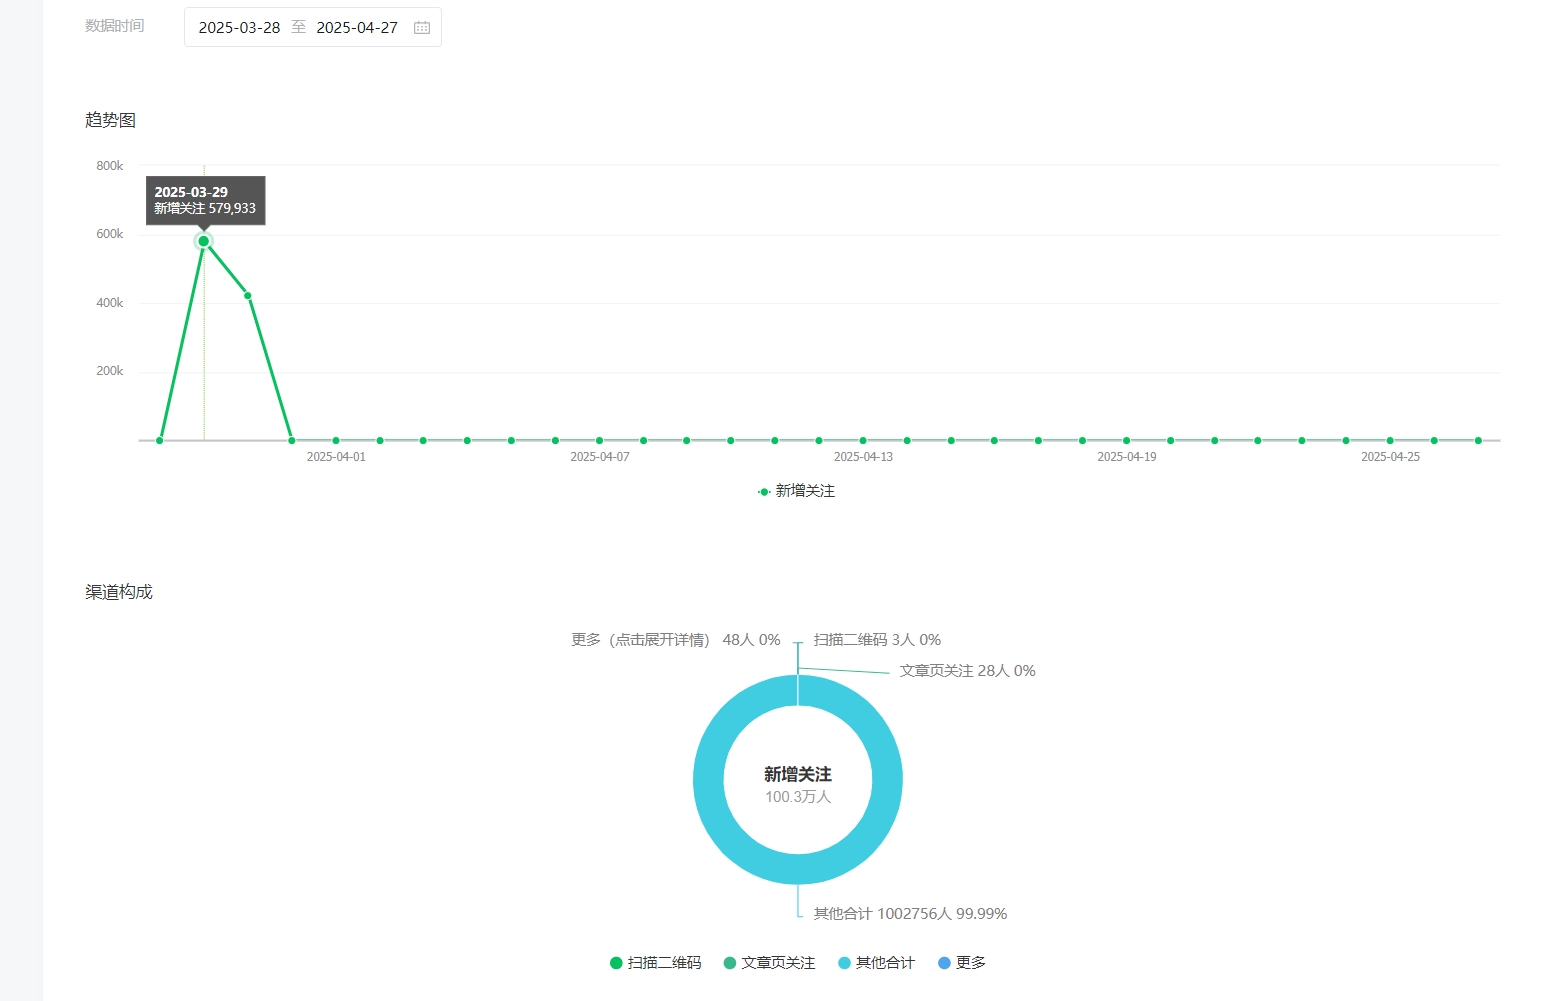Click the 其他合计 1002756人 99.99% label
This screenshot has height=1001, width=1548.
pos(910,914)
